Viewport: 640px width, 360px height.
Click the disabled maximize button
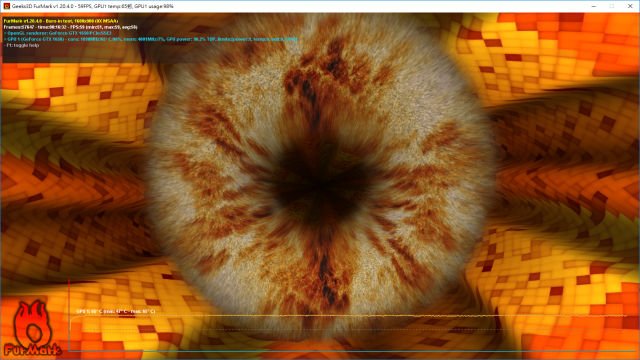[x=612, y=6]
